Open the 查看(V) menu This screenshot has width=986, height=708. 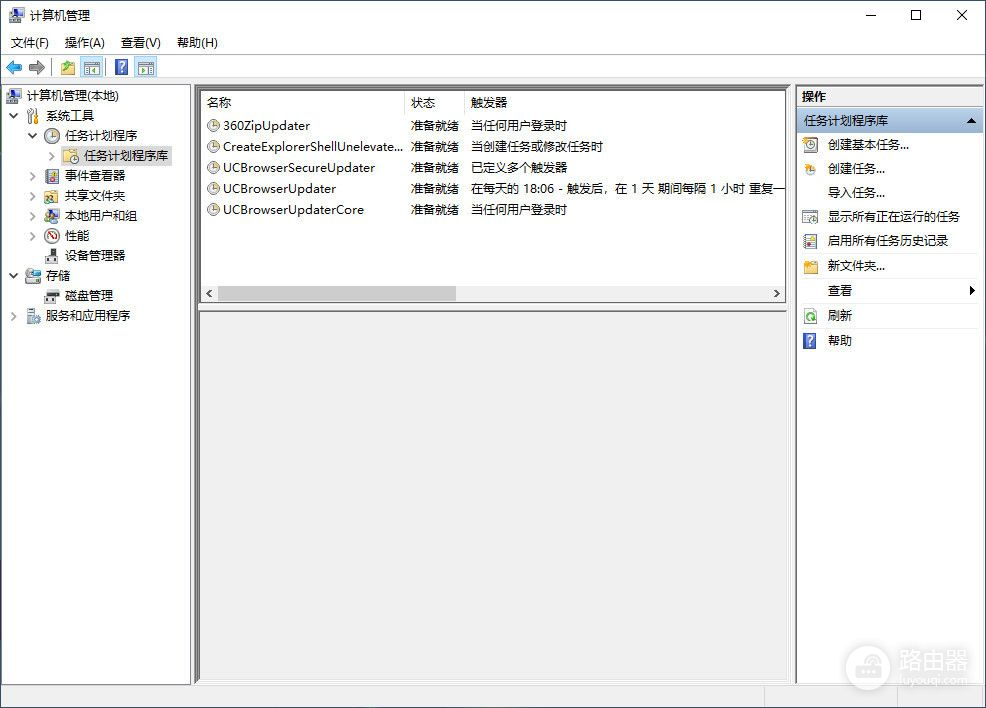point(140,43)
